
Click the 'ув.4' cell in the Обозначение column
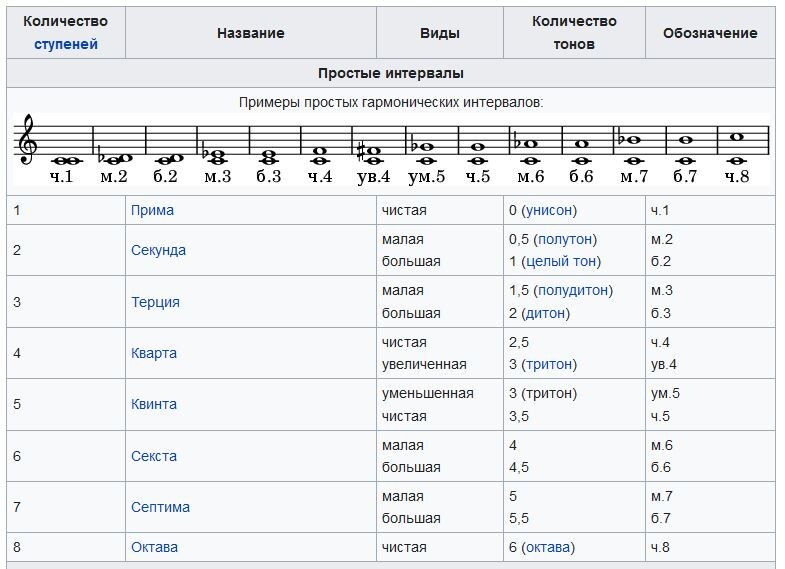(x=664, y=365)
